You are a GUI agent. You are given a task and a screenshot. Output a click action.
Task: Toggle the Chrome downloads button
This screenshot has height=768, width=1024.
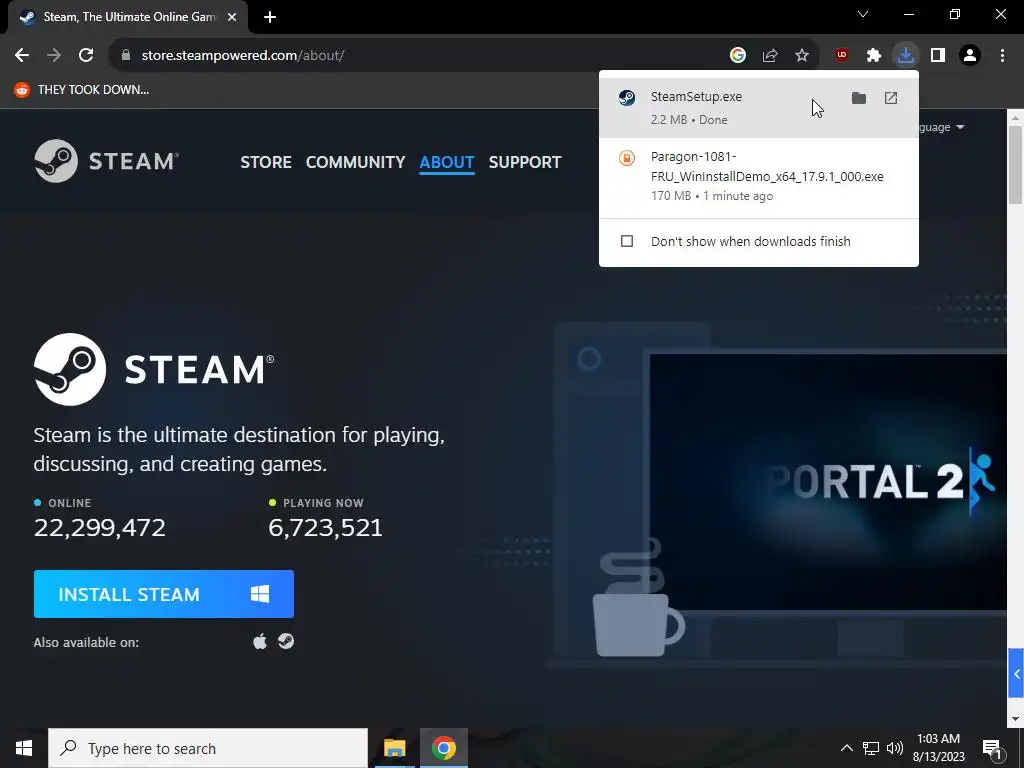906,56
